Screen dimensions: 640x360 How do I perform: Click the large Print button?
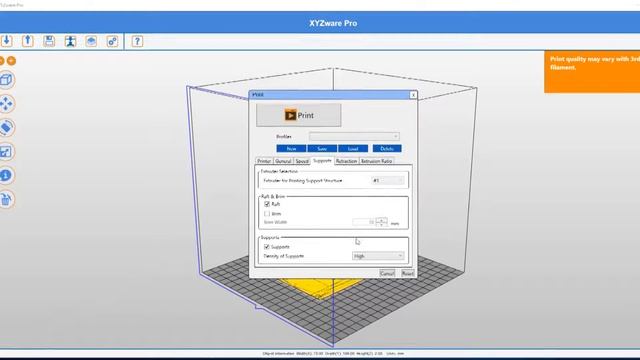coord(299,116)
